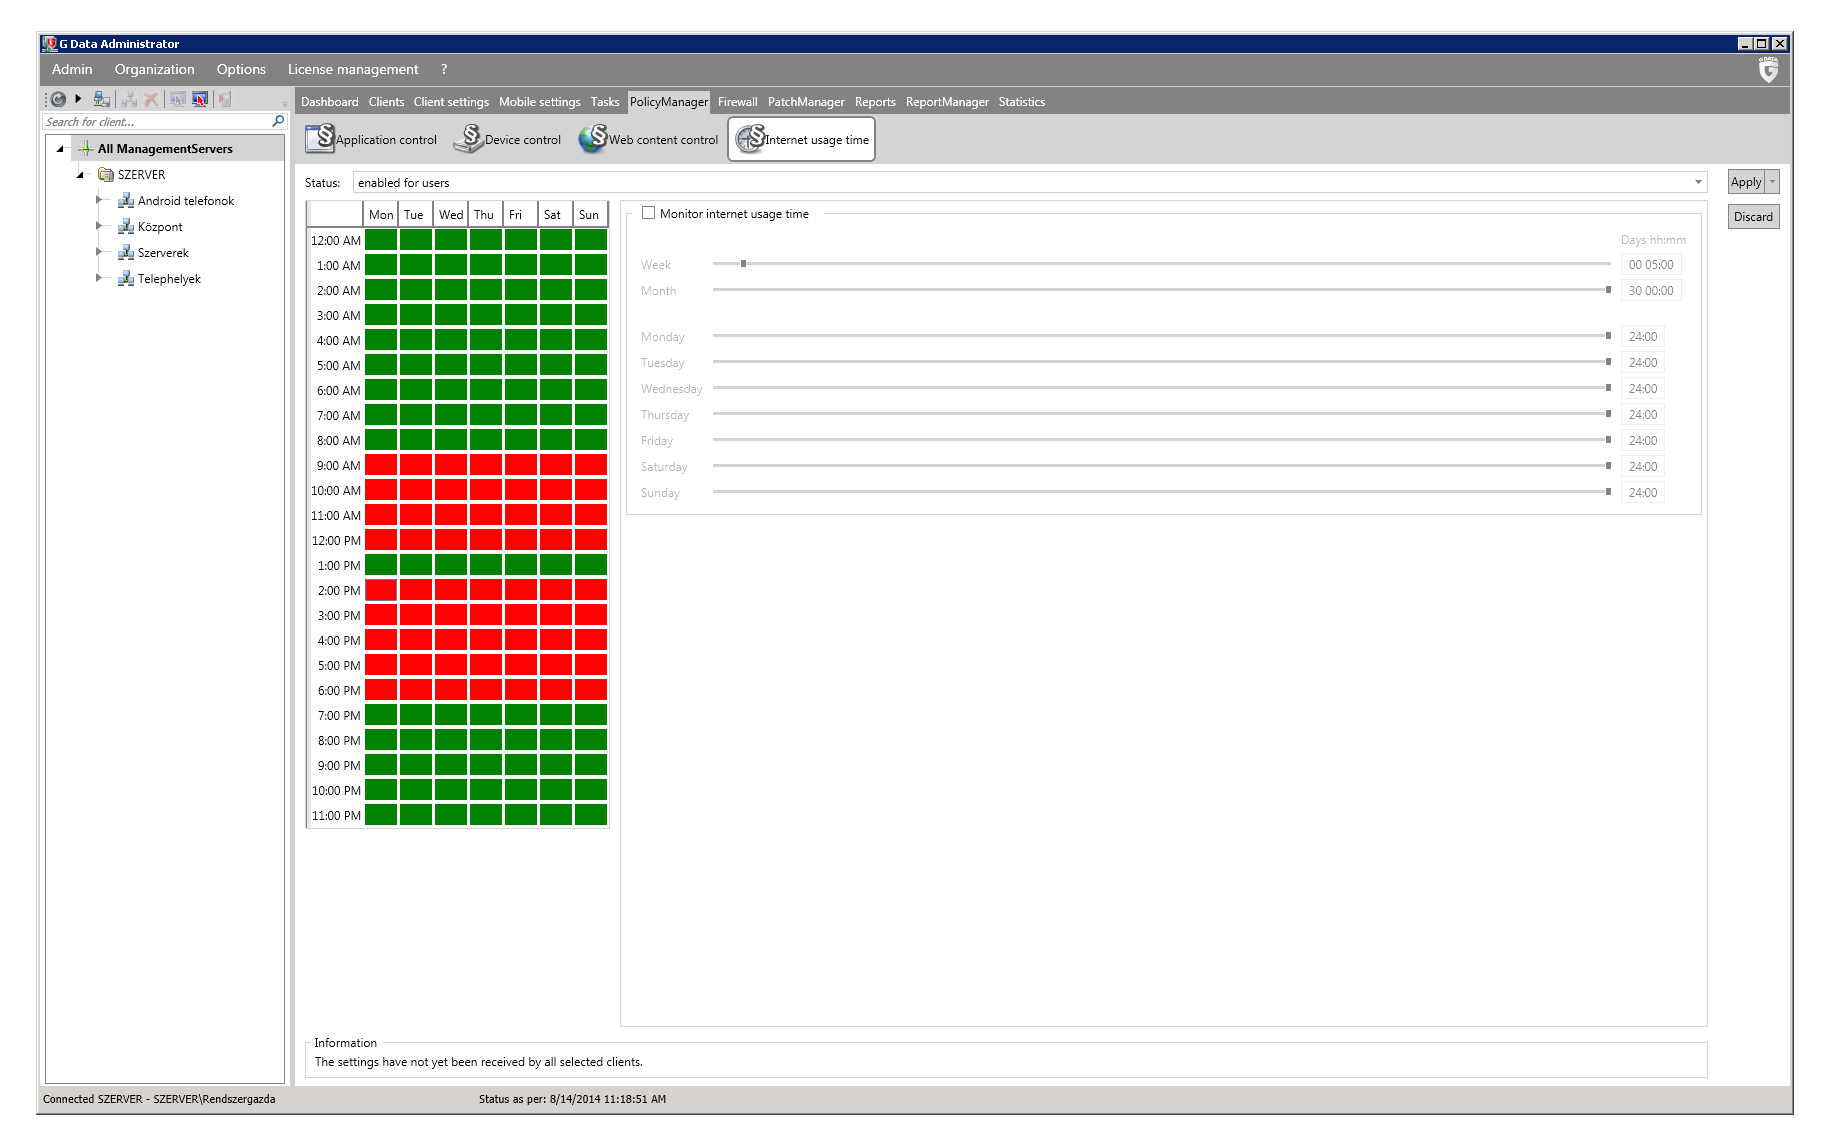
Task: Click the All ManagementServers node icon
Action: (86, 148)
